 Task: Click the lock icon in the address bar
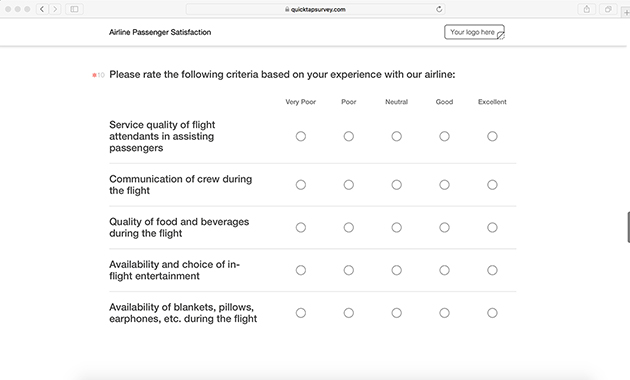287,9
